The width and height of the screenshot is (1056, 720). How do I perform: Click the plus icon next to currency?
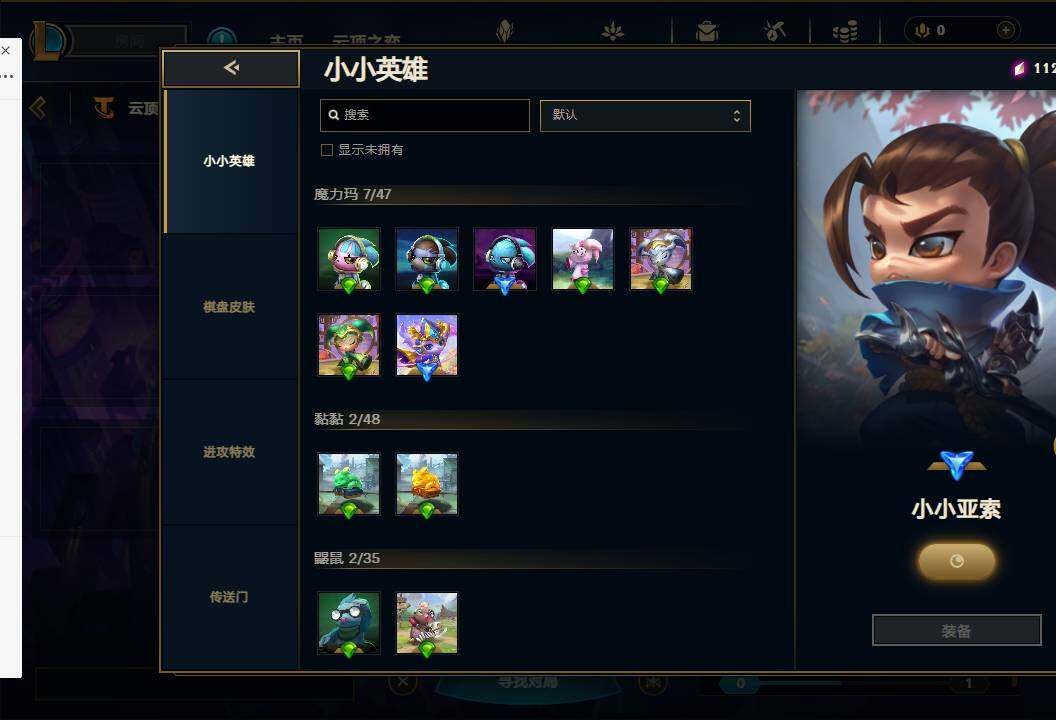point(1005,30)
